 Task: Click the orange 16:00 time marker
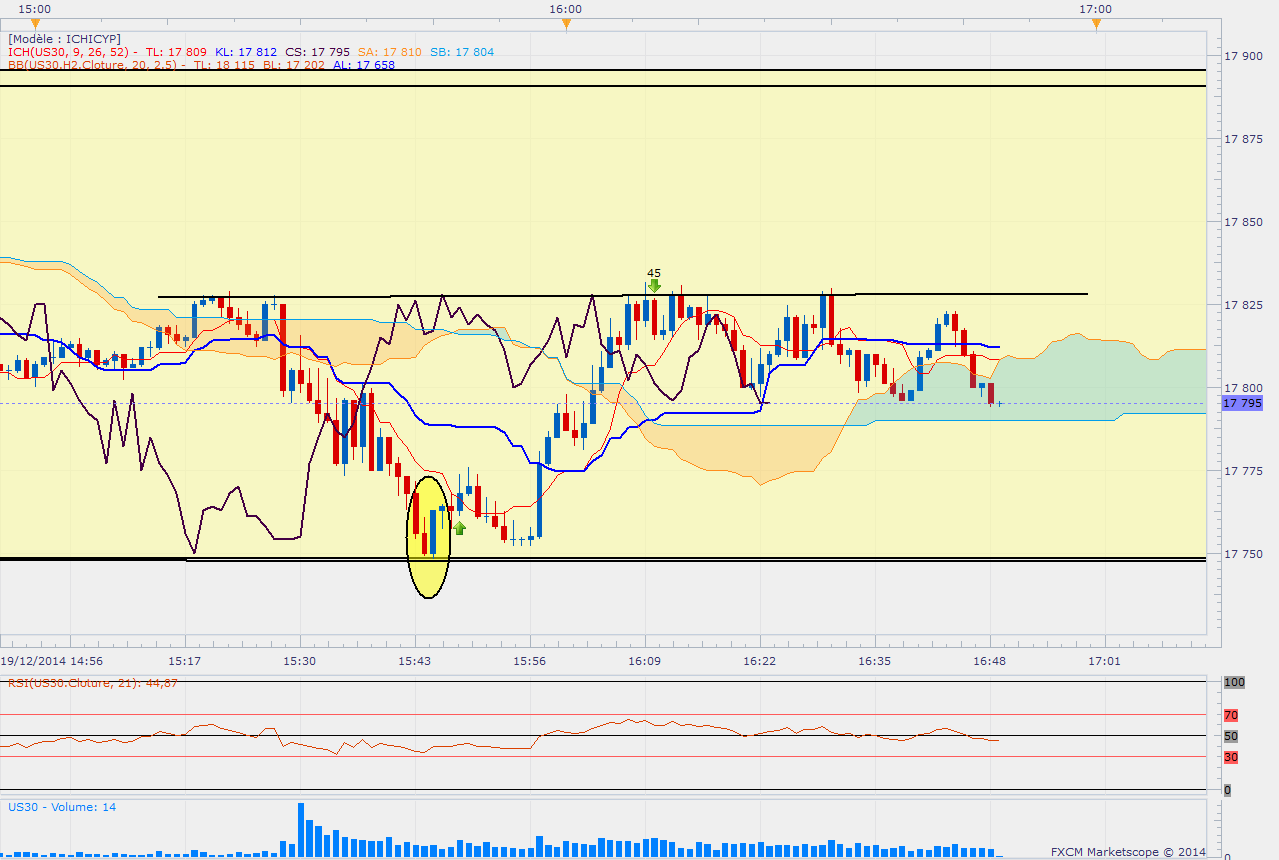tap(566, 25)
